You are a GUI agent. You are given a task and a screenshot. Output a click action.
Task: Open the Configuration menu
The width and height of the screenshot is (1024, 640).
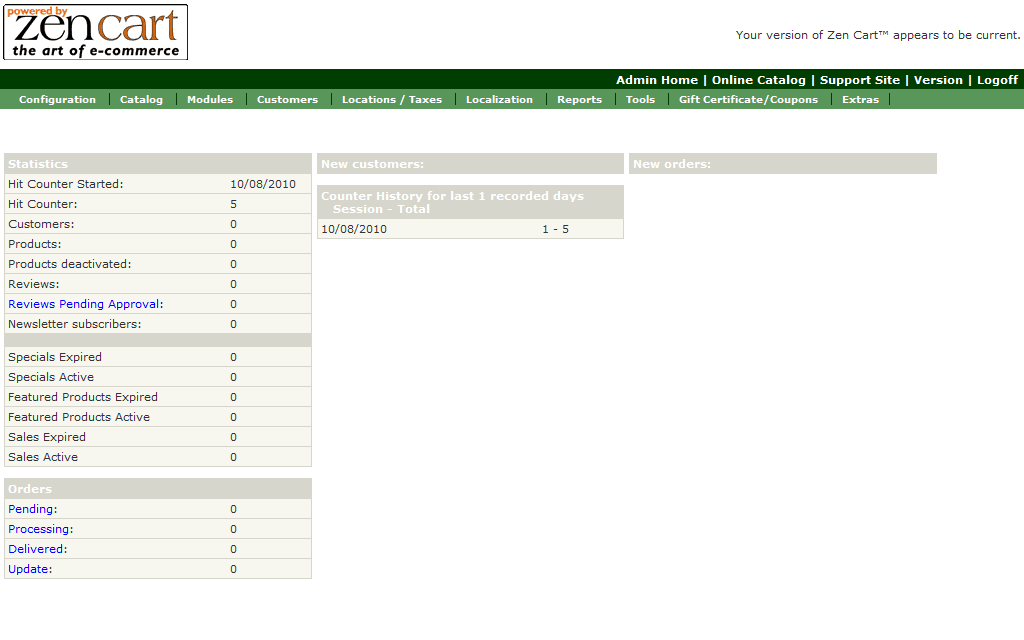(57, 99)
